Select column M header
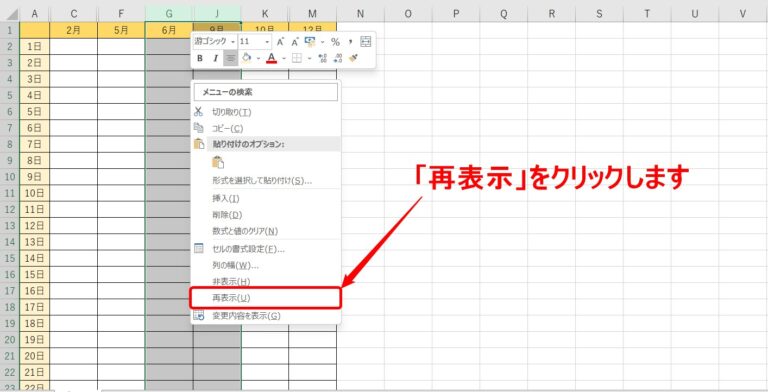 pyautogui.click(x=312, y=14)
